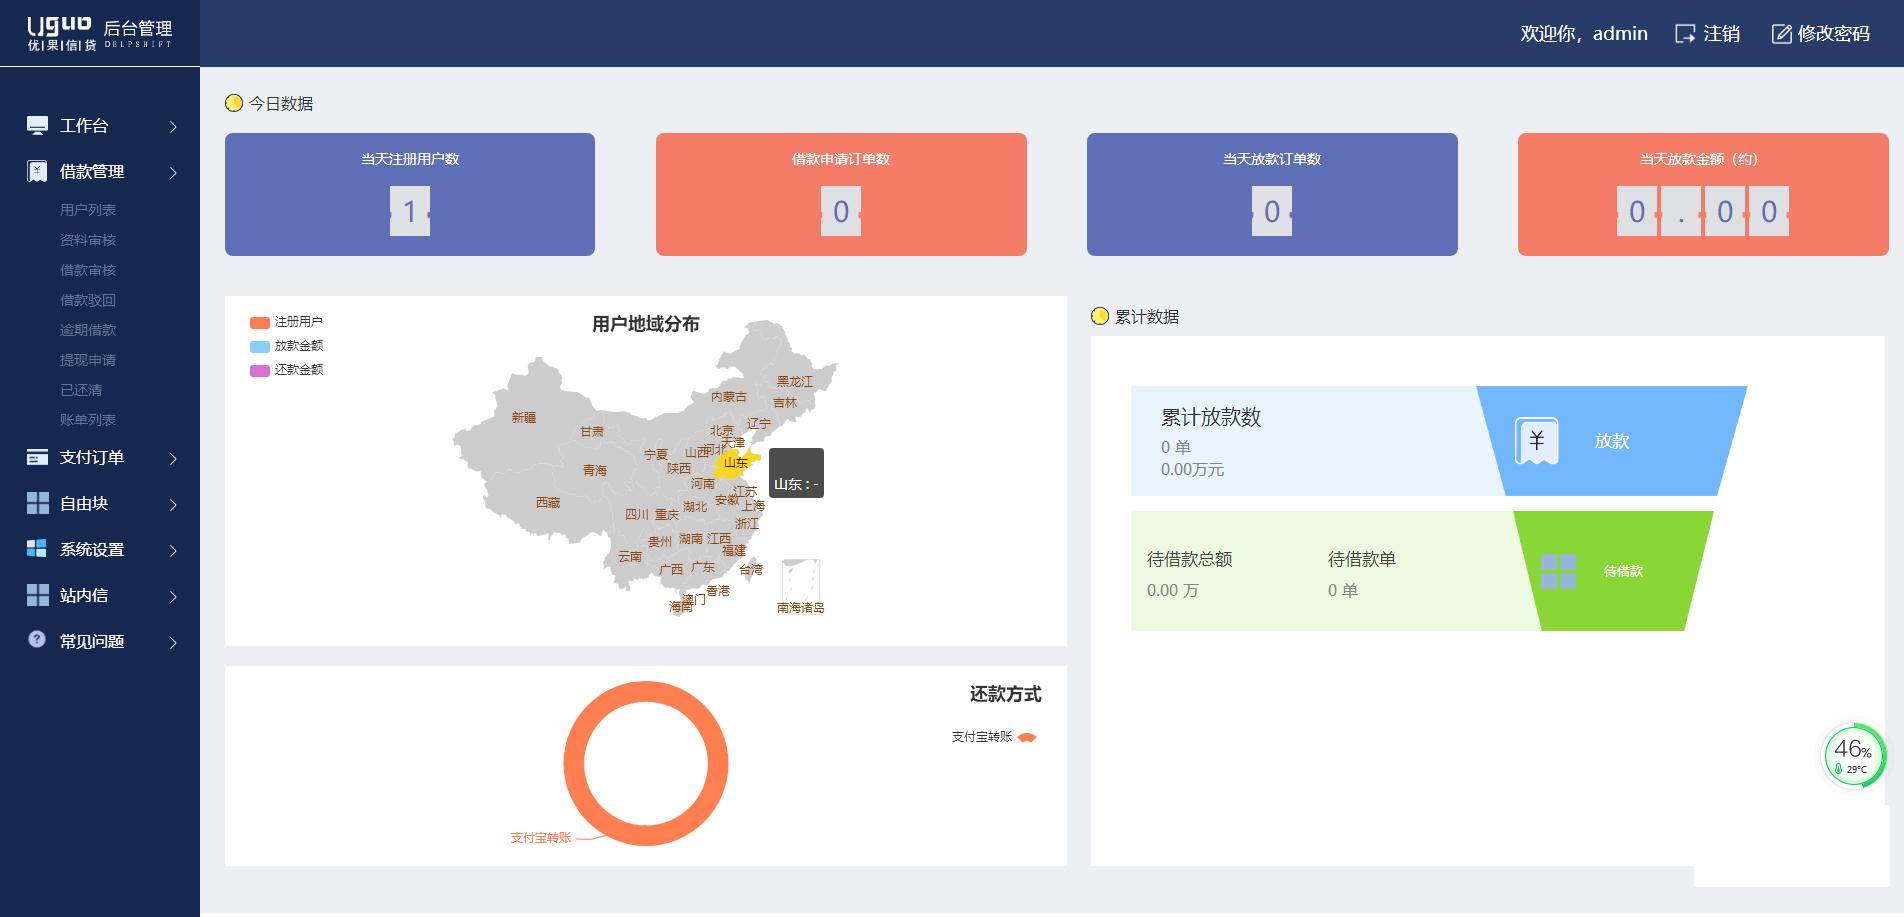Click the orange donut ring in 还款方式

pyautogui.click(x=572, y=764)
